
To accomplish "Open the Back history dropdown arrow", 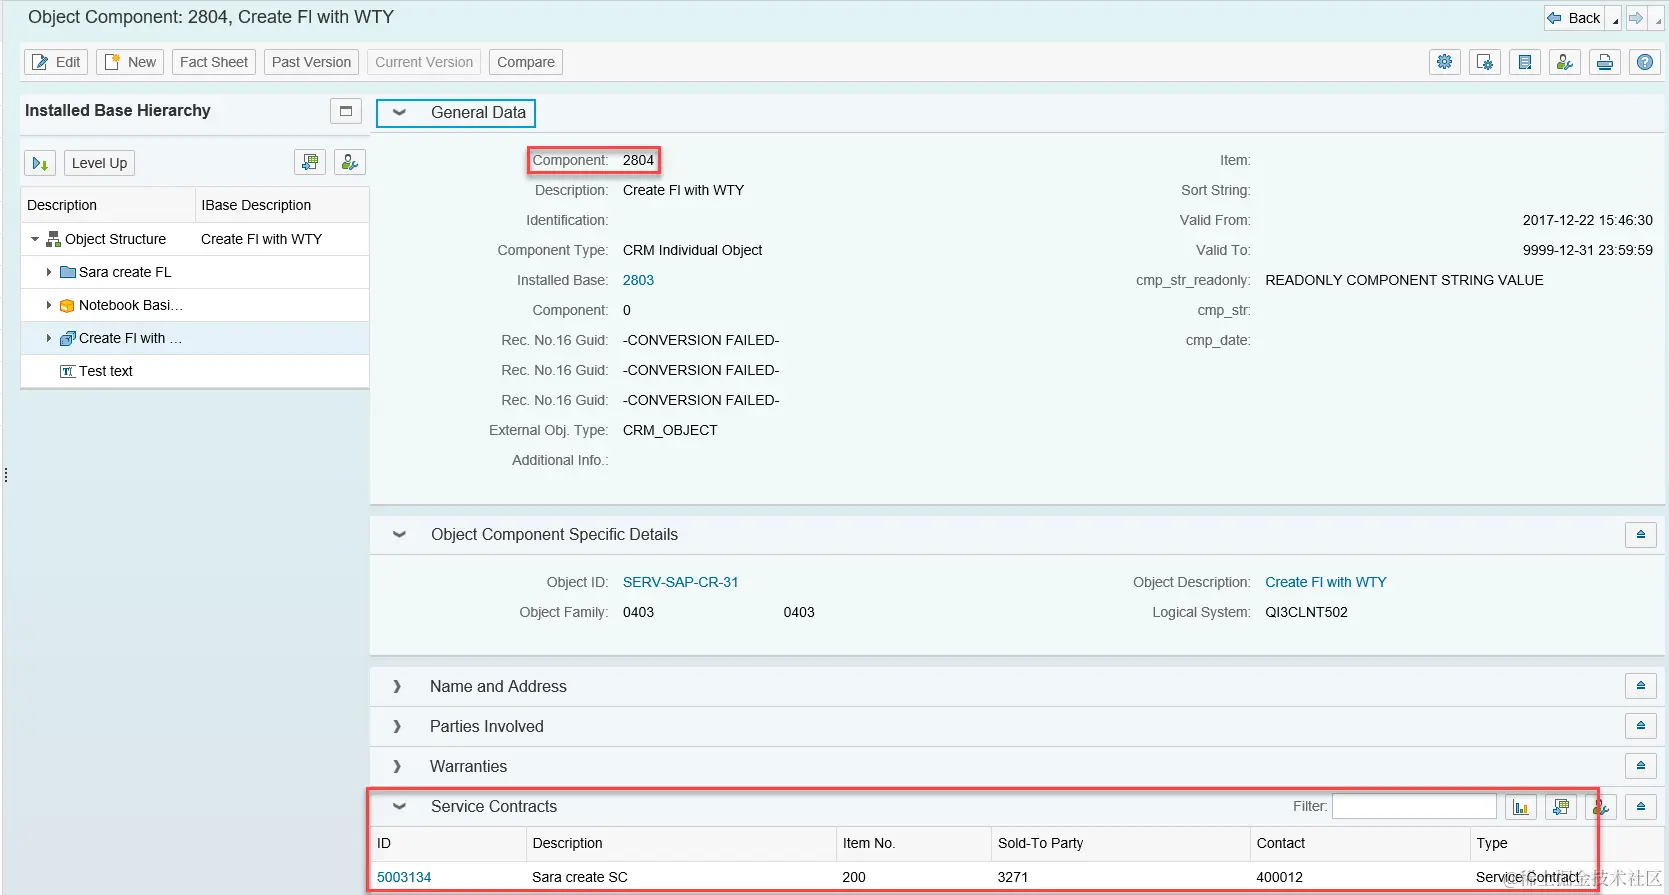I will (x=1615, y=19).
